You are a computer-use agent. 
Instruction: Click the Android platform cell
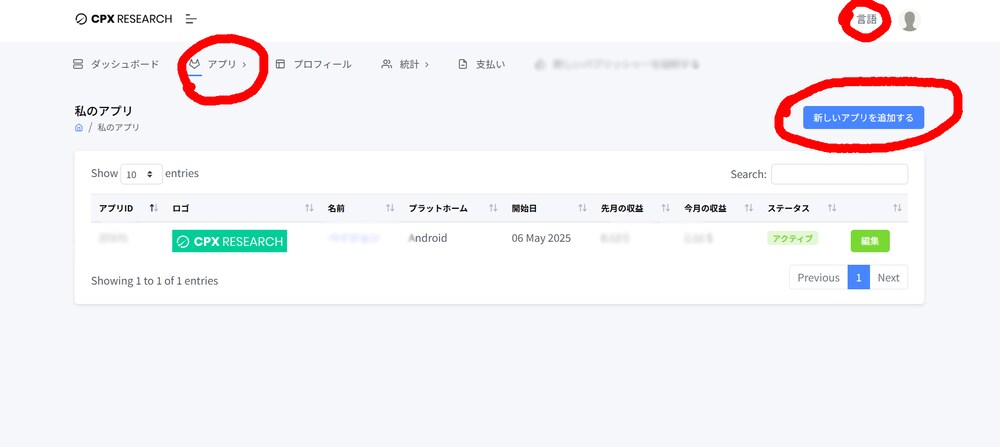coord(428,238)
